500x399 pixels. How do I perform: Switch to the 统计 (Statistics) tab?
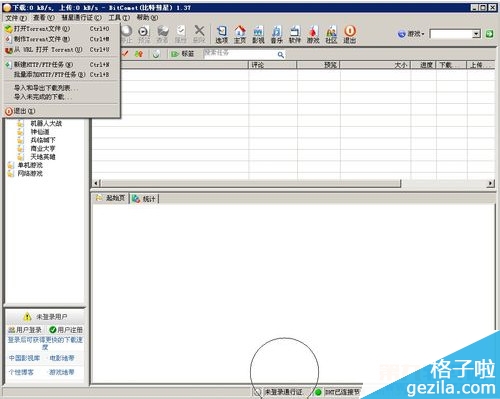144,199
